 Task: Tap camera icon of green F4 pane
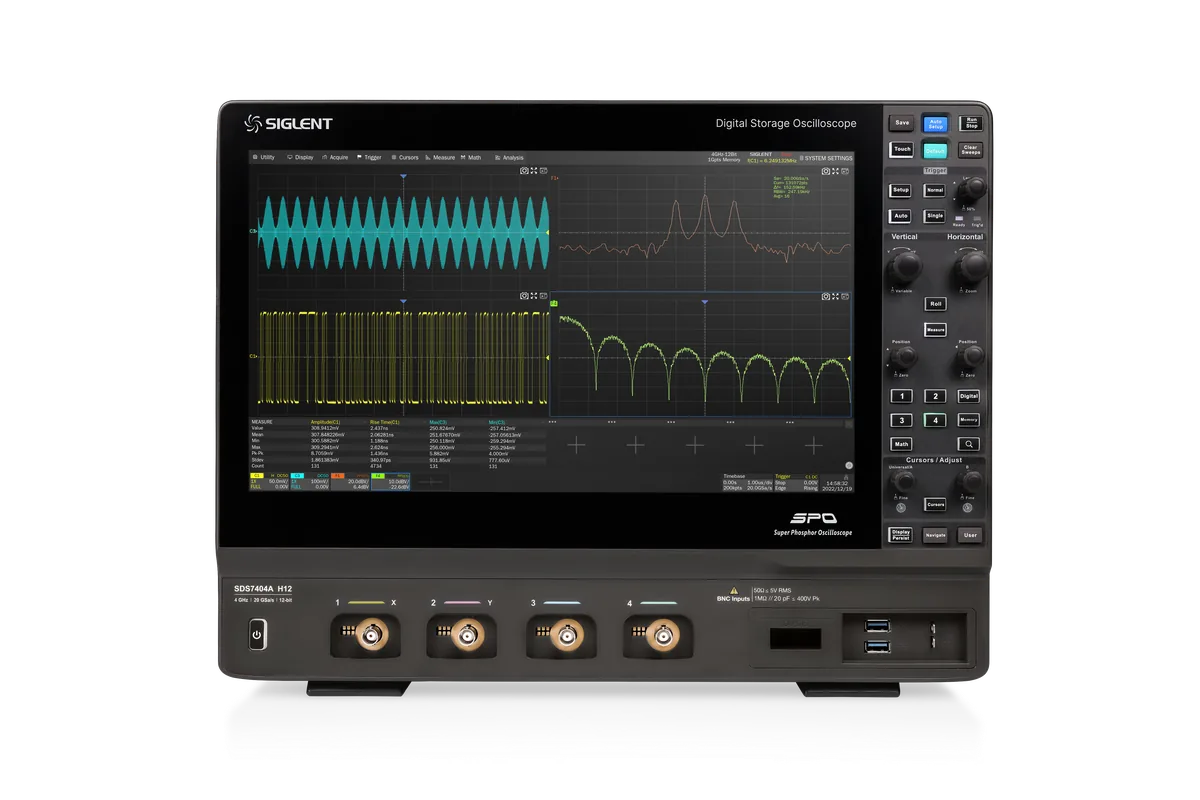pos(826,296)
